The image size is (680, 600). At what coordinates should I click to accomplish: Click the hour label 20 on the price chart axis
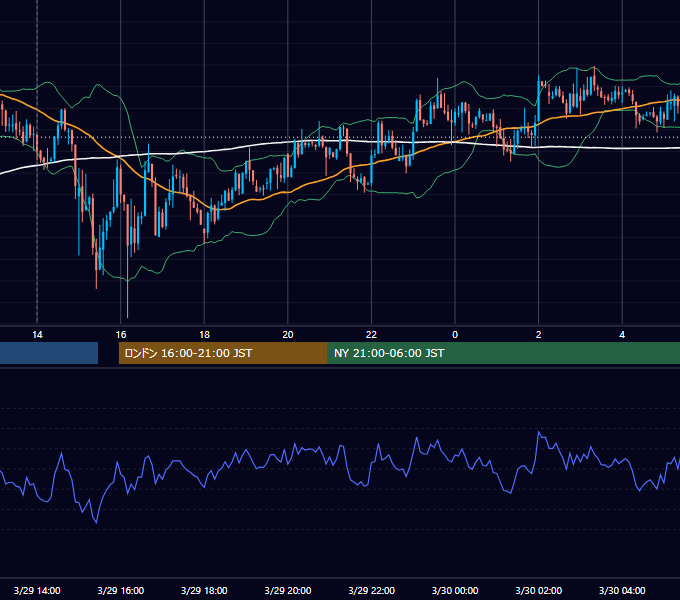pos(288,335)
